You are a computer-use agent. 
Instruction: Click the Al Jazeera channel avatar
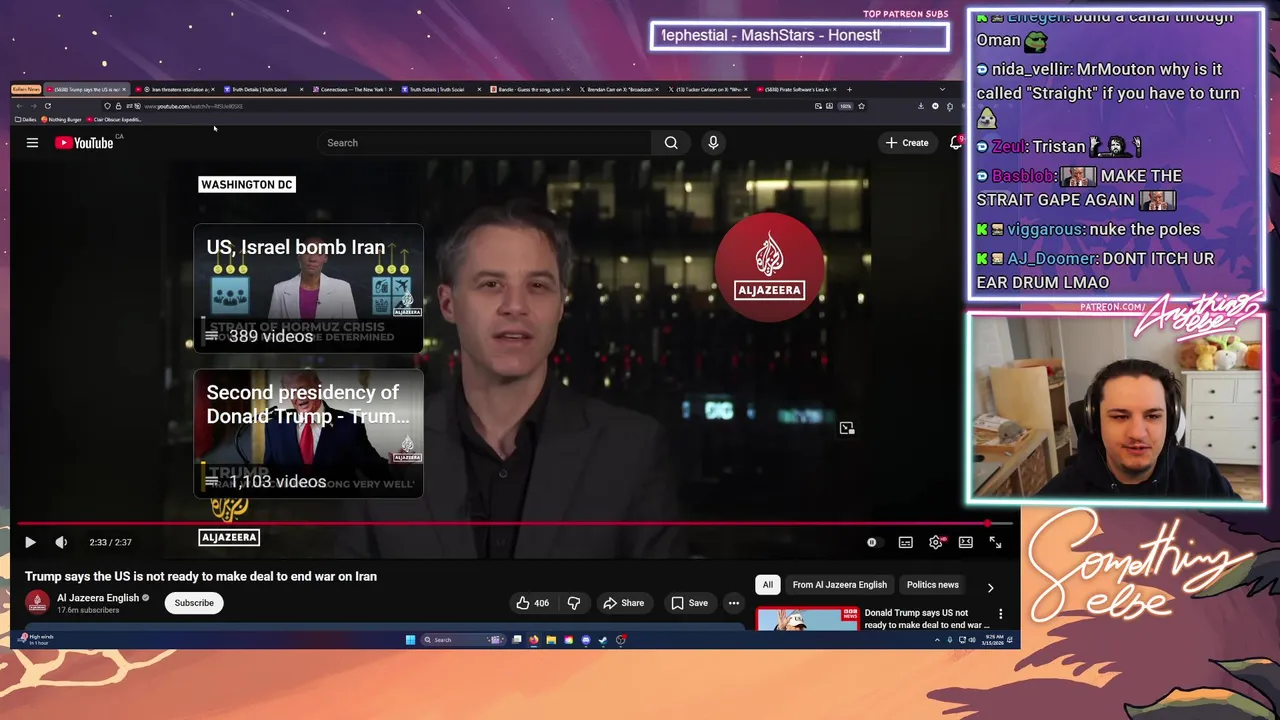coord(37,602)
